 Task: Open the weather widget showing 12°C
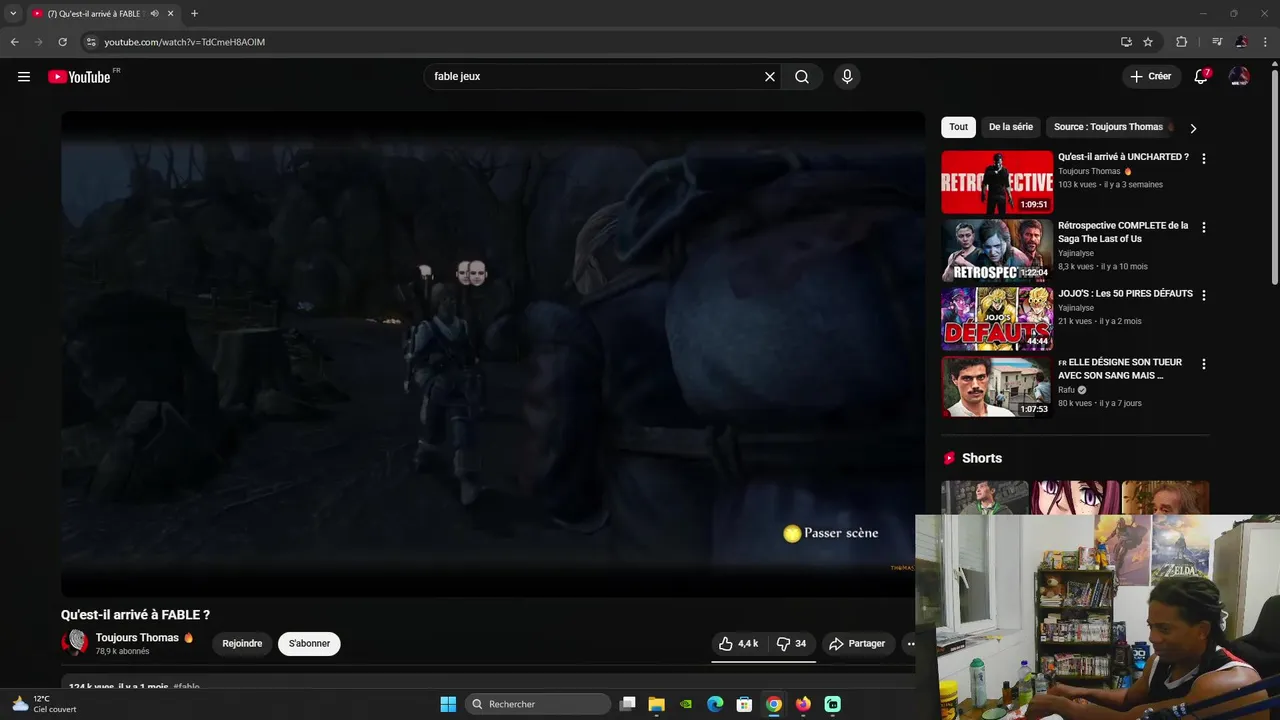pos(44,704)
